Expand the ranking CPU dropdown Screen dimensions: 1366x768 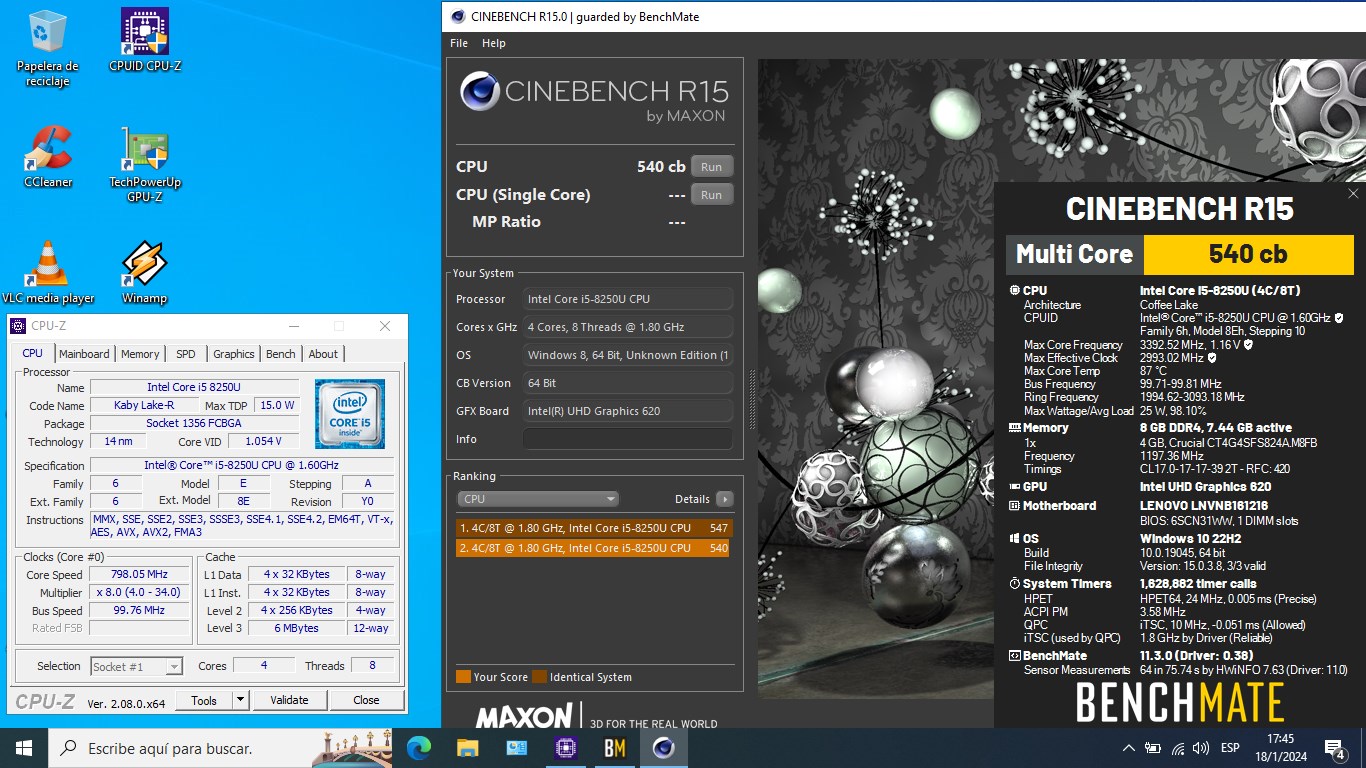538,499
